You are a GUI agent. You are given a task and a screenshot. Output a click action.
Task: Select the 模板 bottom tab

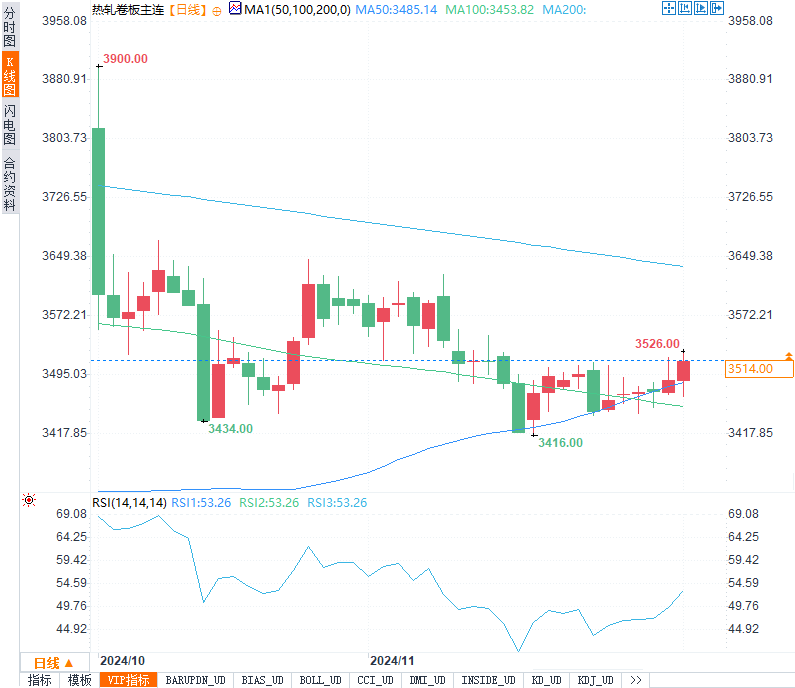[x=80, y=680]
